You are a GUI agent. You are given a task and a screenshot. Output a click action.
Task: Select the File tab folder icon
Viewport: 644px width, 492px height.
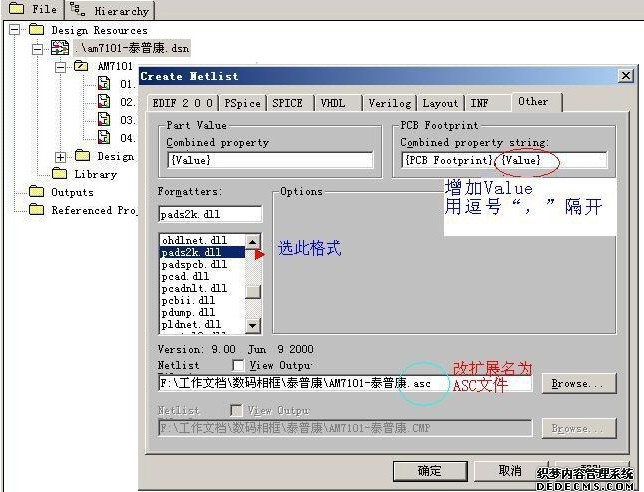click(x=16, y=8)
